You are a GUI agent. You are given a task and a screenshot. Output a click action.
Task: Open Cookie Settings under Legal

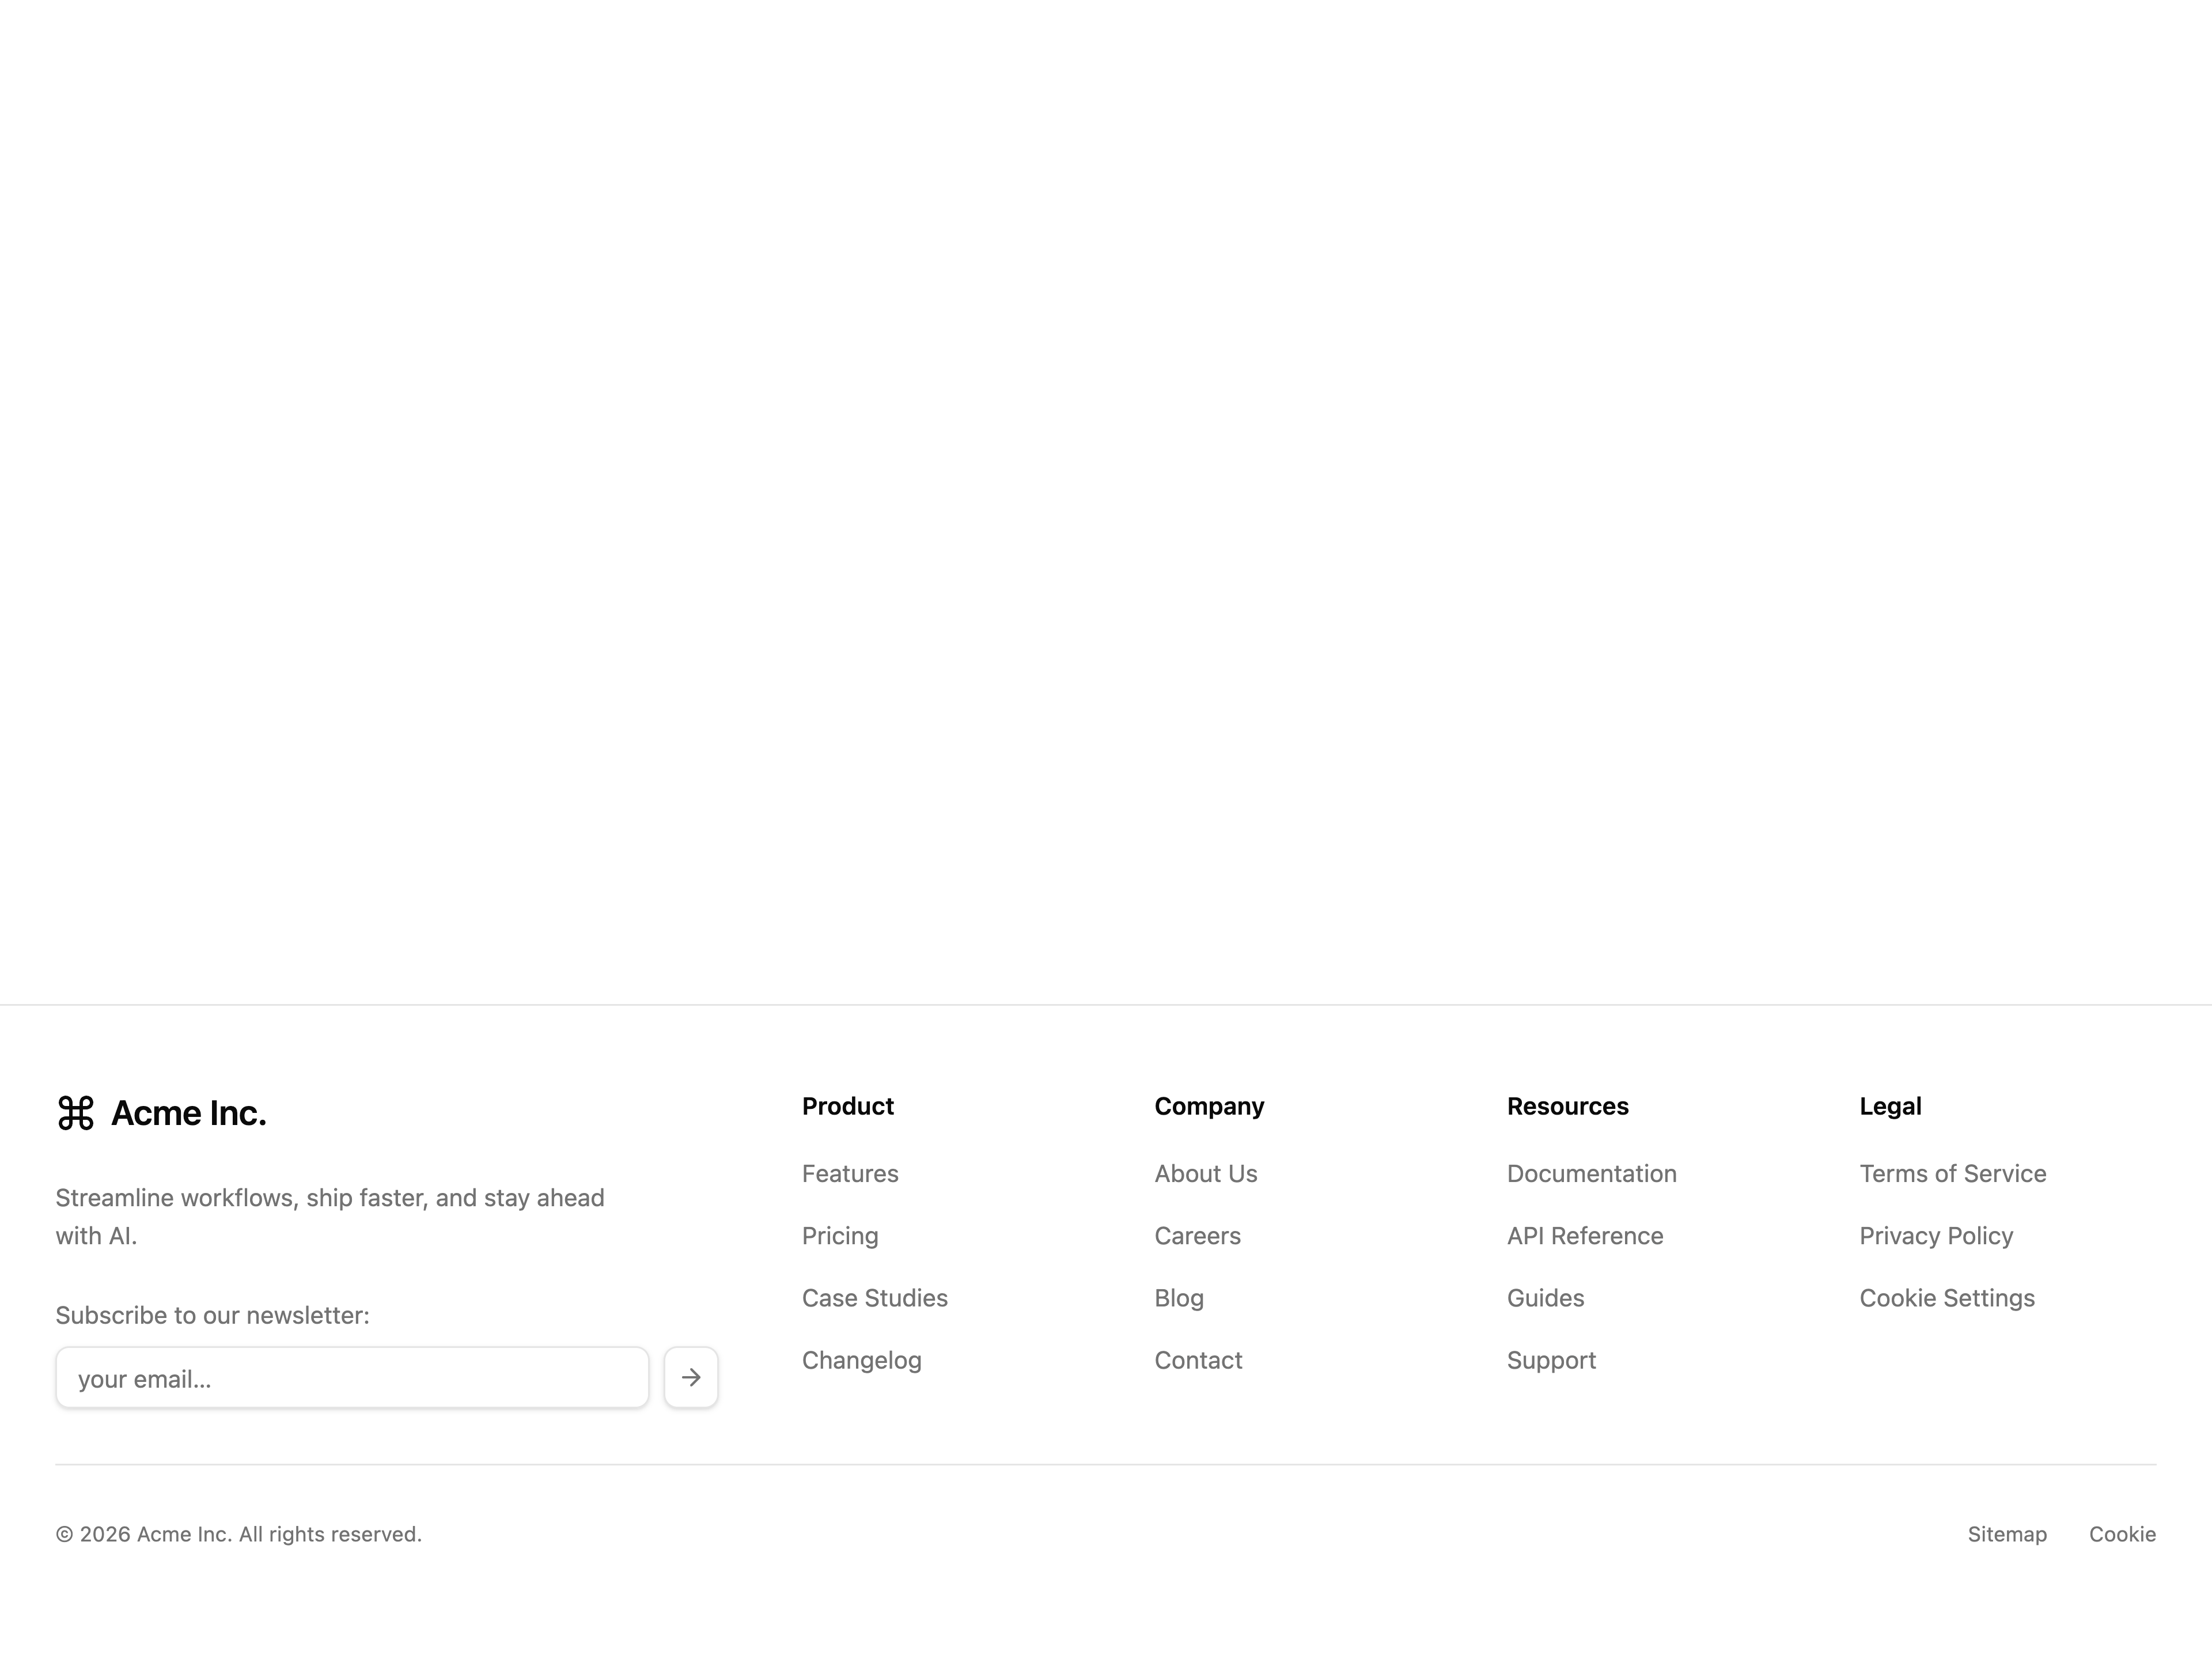(1947, 1298)
